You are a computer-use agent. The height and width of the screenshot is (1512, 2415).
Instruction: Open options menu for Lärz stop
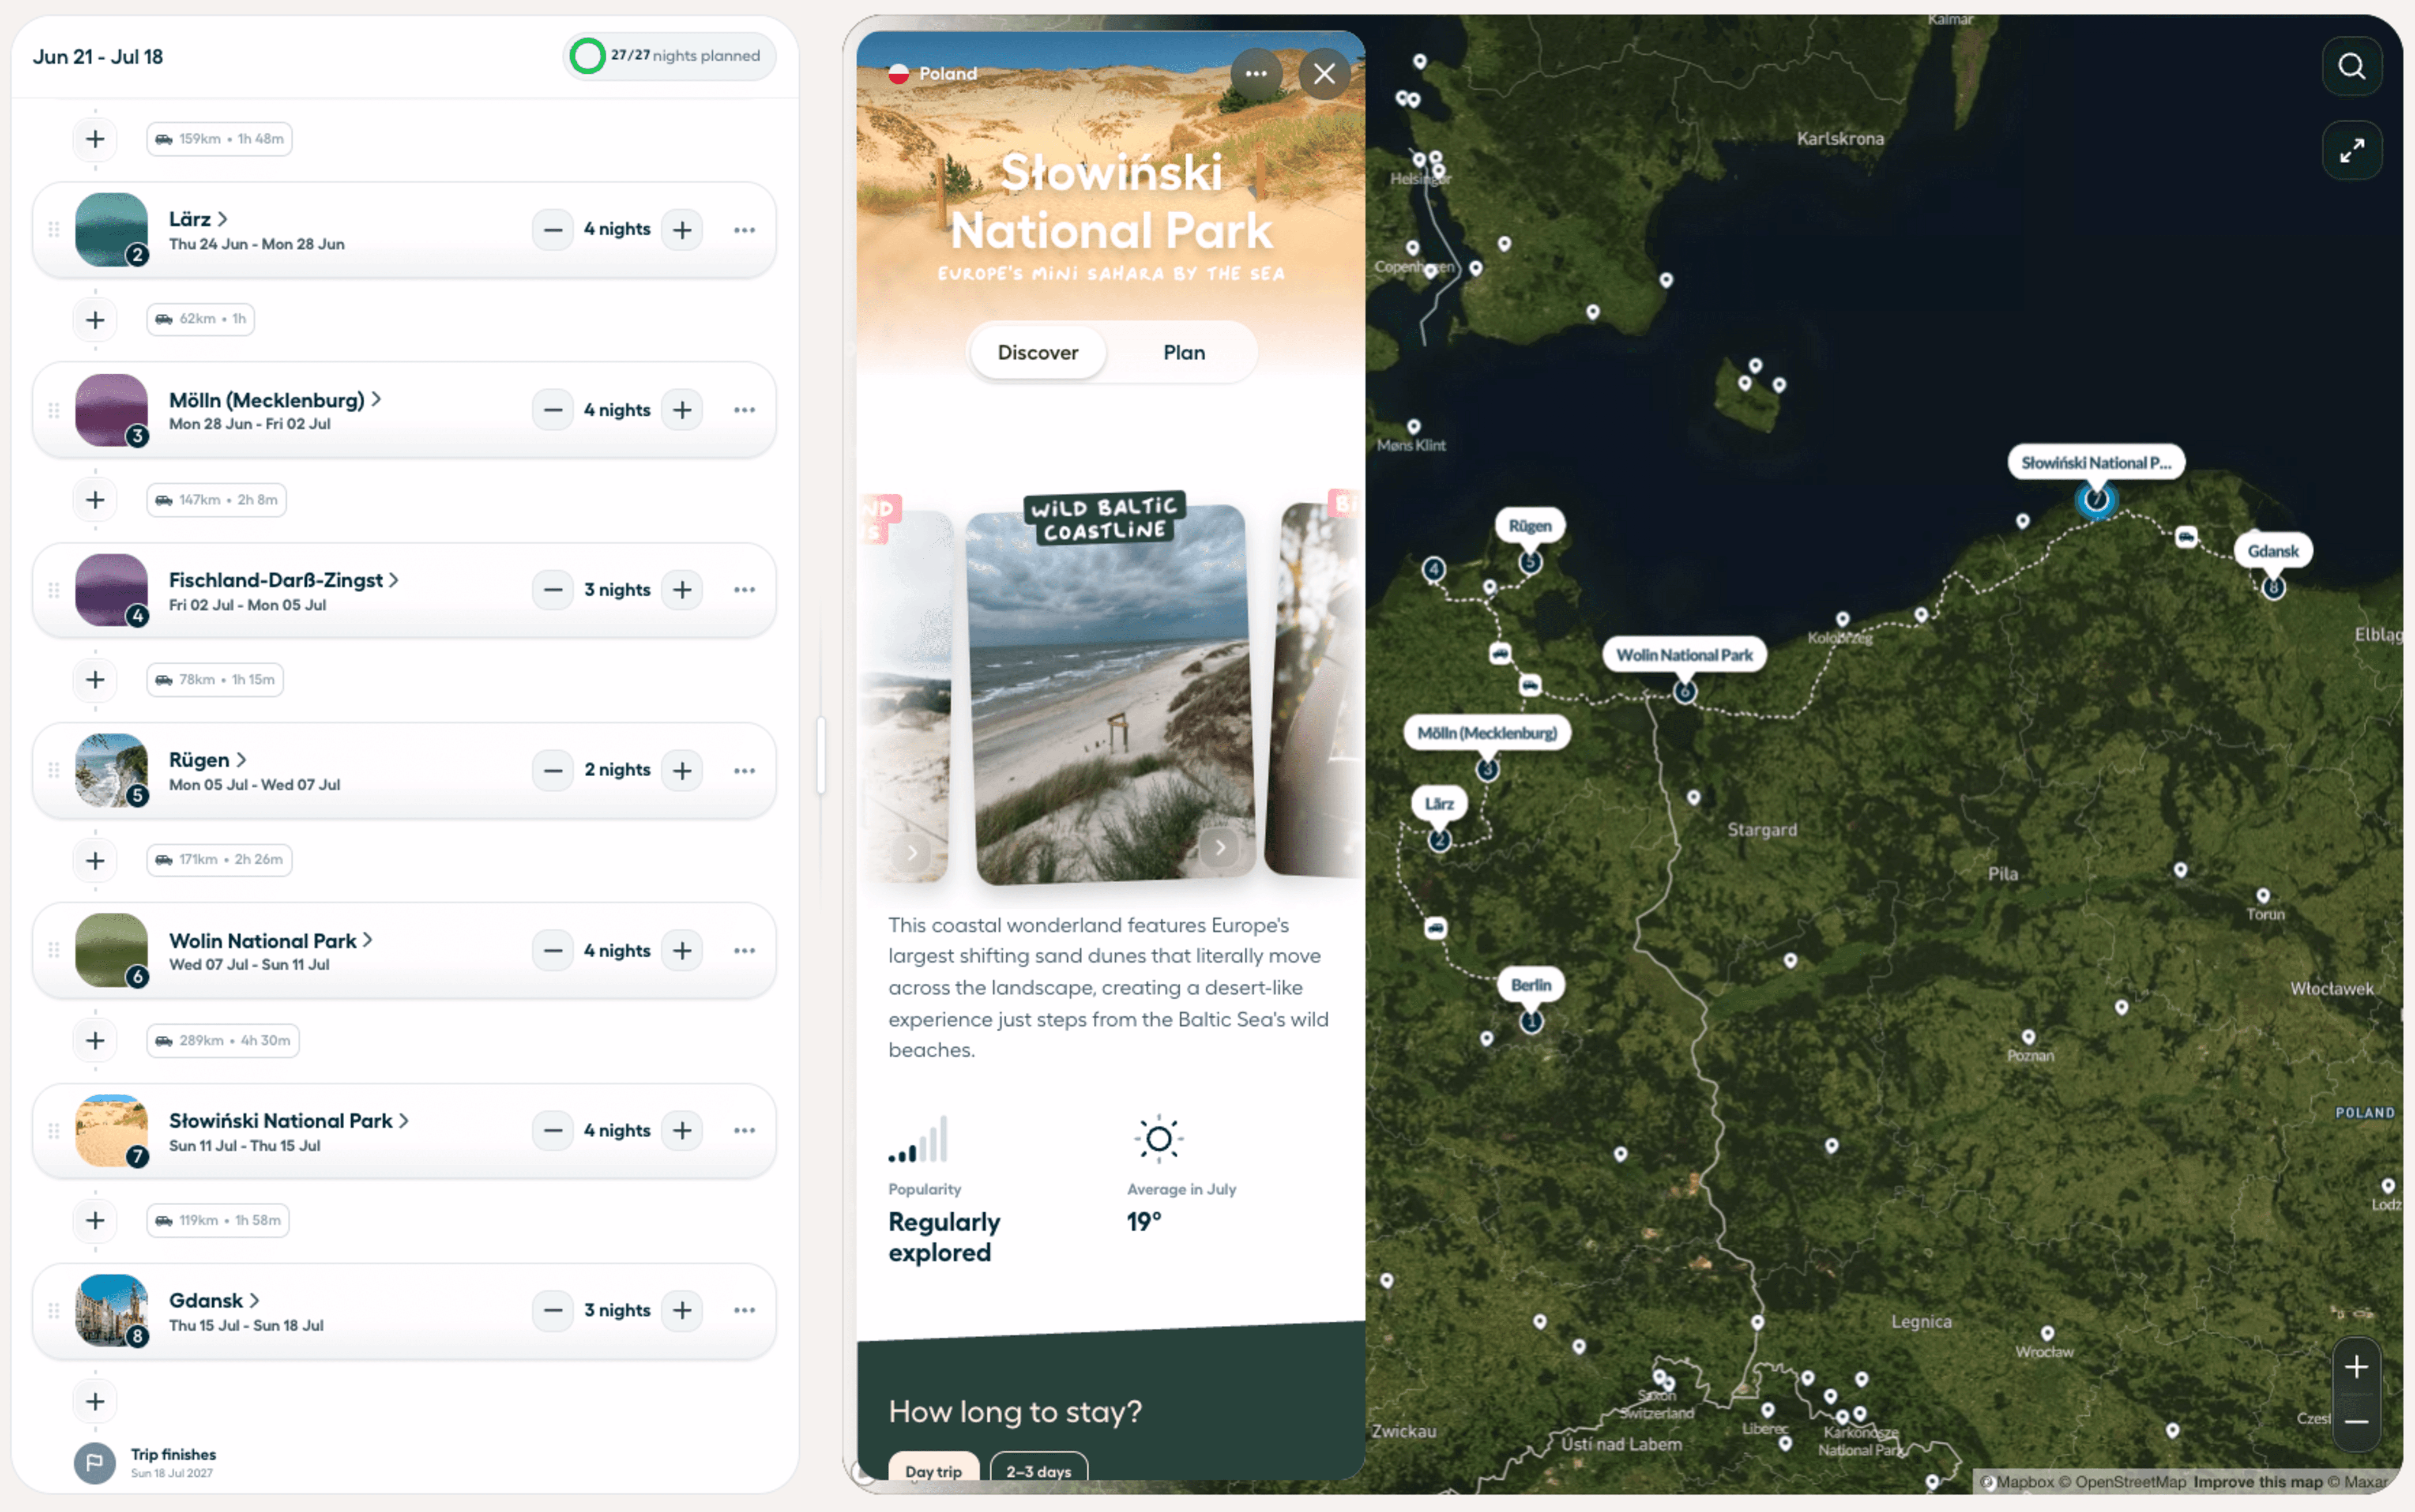pyautogui.click(x=744, y=230)
